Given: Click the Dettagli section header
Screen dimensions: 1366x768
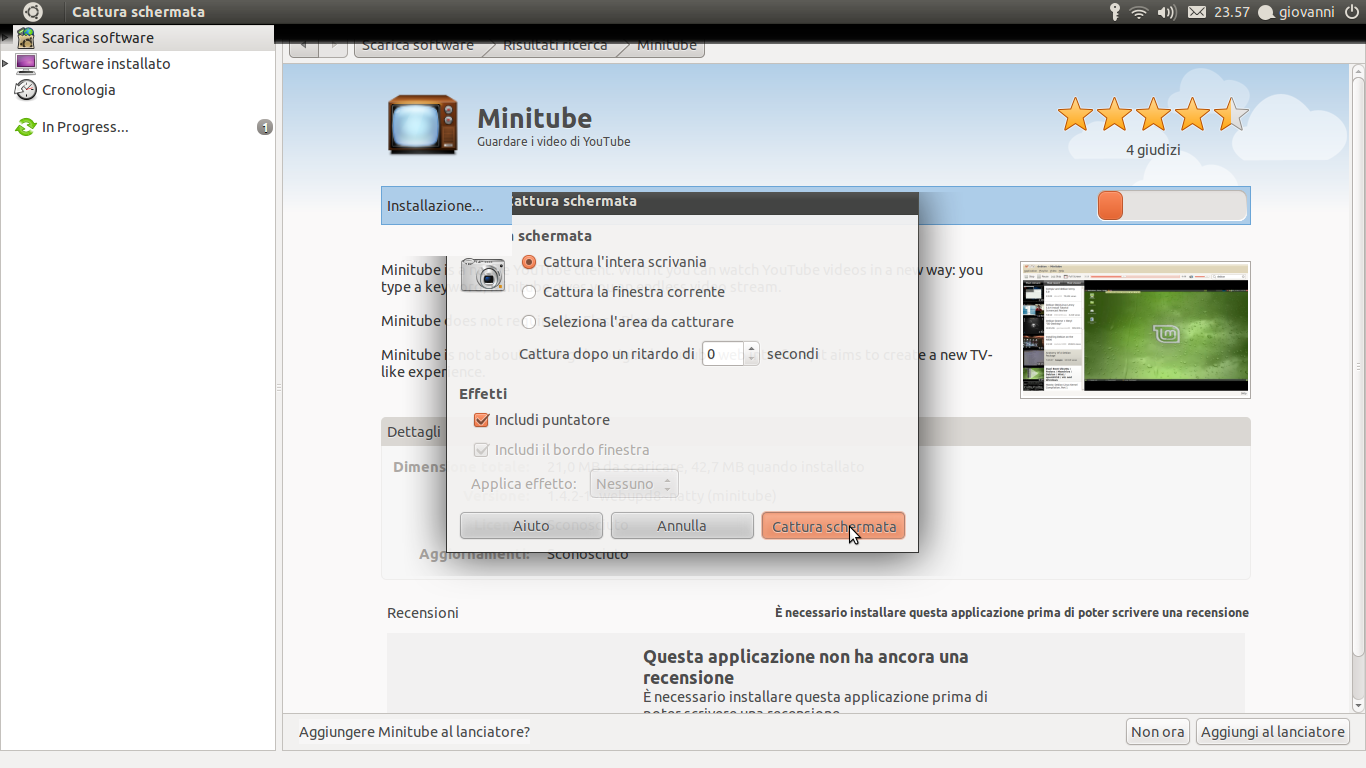Looking at the screenshot, I should [x=815, y=432].
